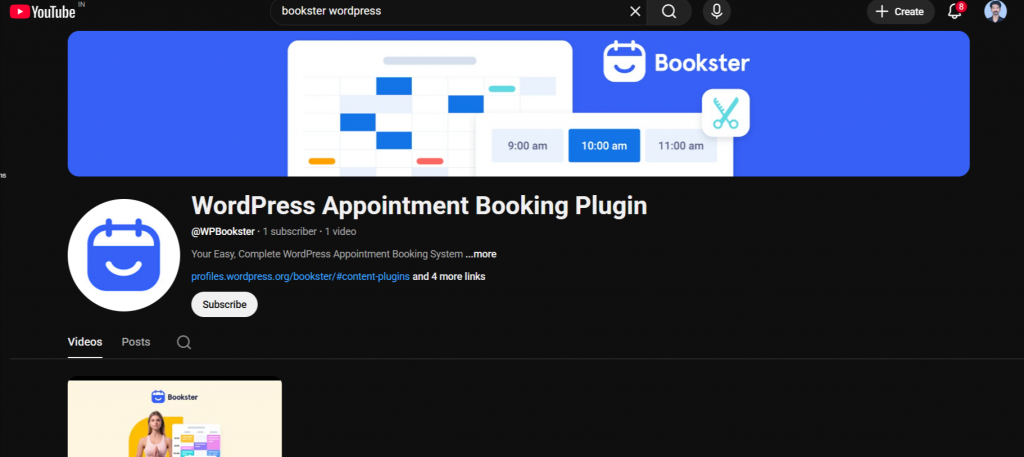Viewport: 1024px width, 457px height.
Task: Open the profiles.wordpress.org/bookster link
Action: (300, 277)
